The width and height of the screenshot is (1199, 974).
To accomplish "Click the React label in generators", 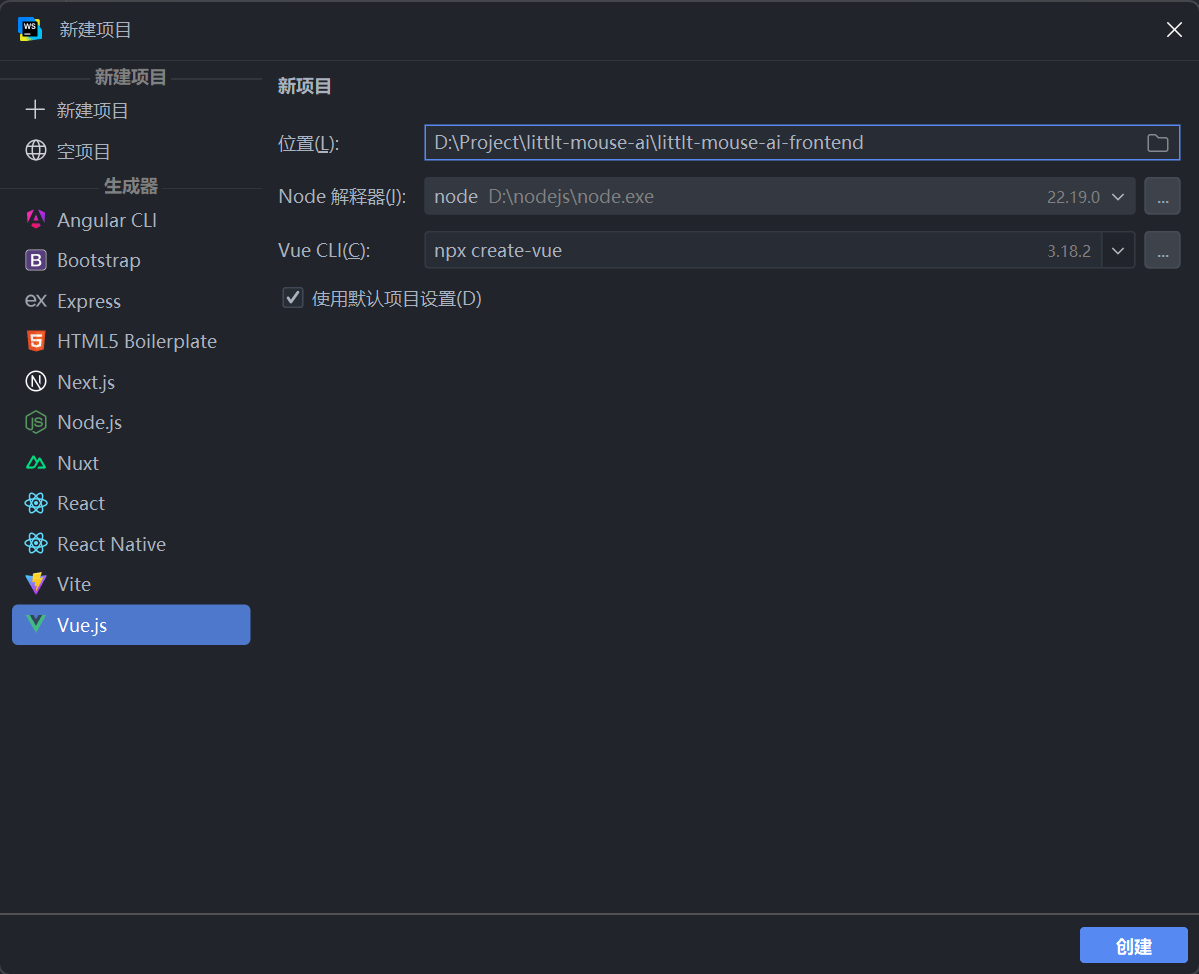I will point(81,503).
